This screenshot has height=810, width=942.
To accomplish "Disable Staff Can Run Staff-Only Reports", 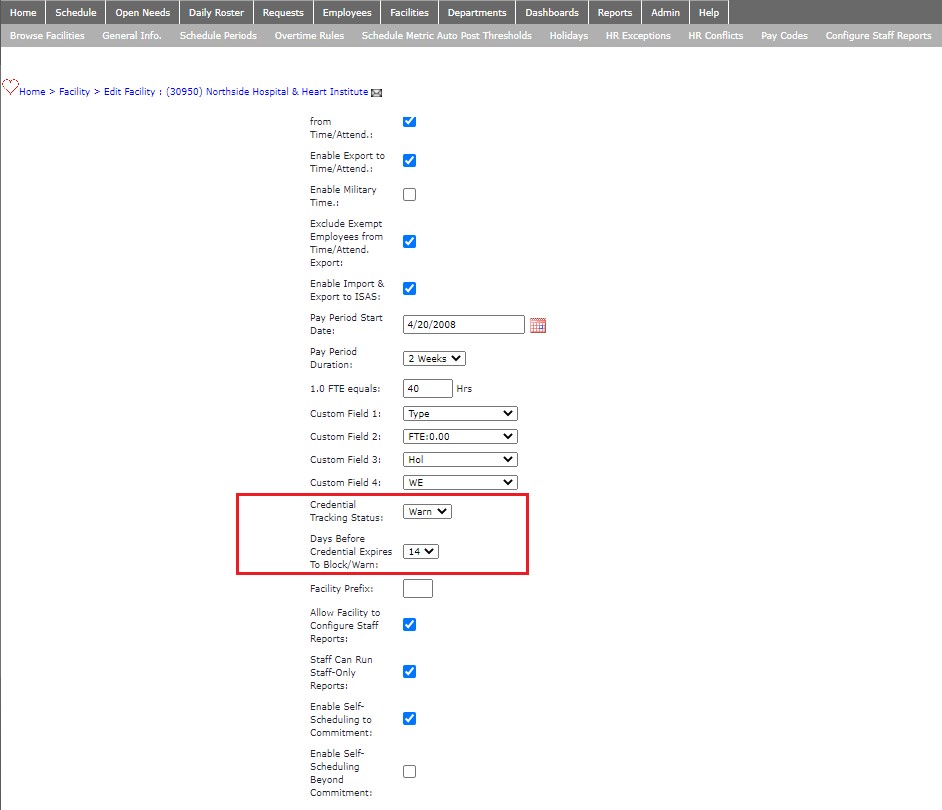I will pyautogui.click(x=409, y=671).
